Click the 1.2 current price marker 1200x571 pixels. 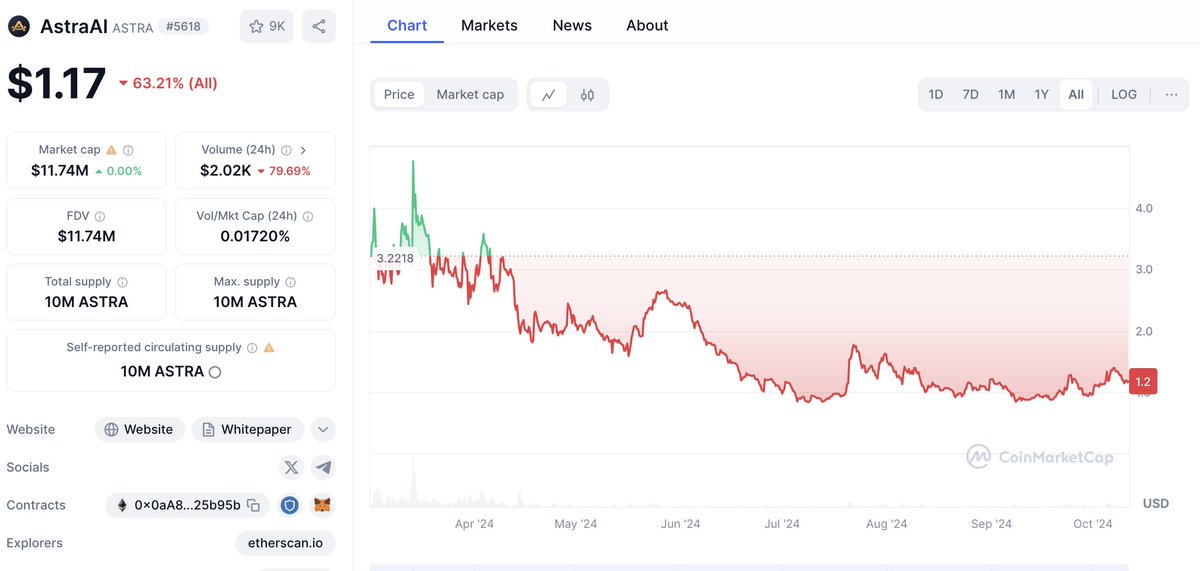pos(1142,382)
